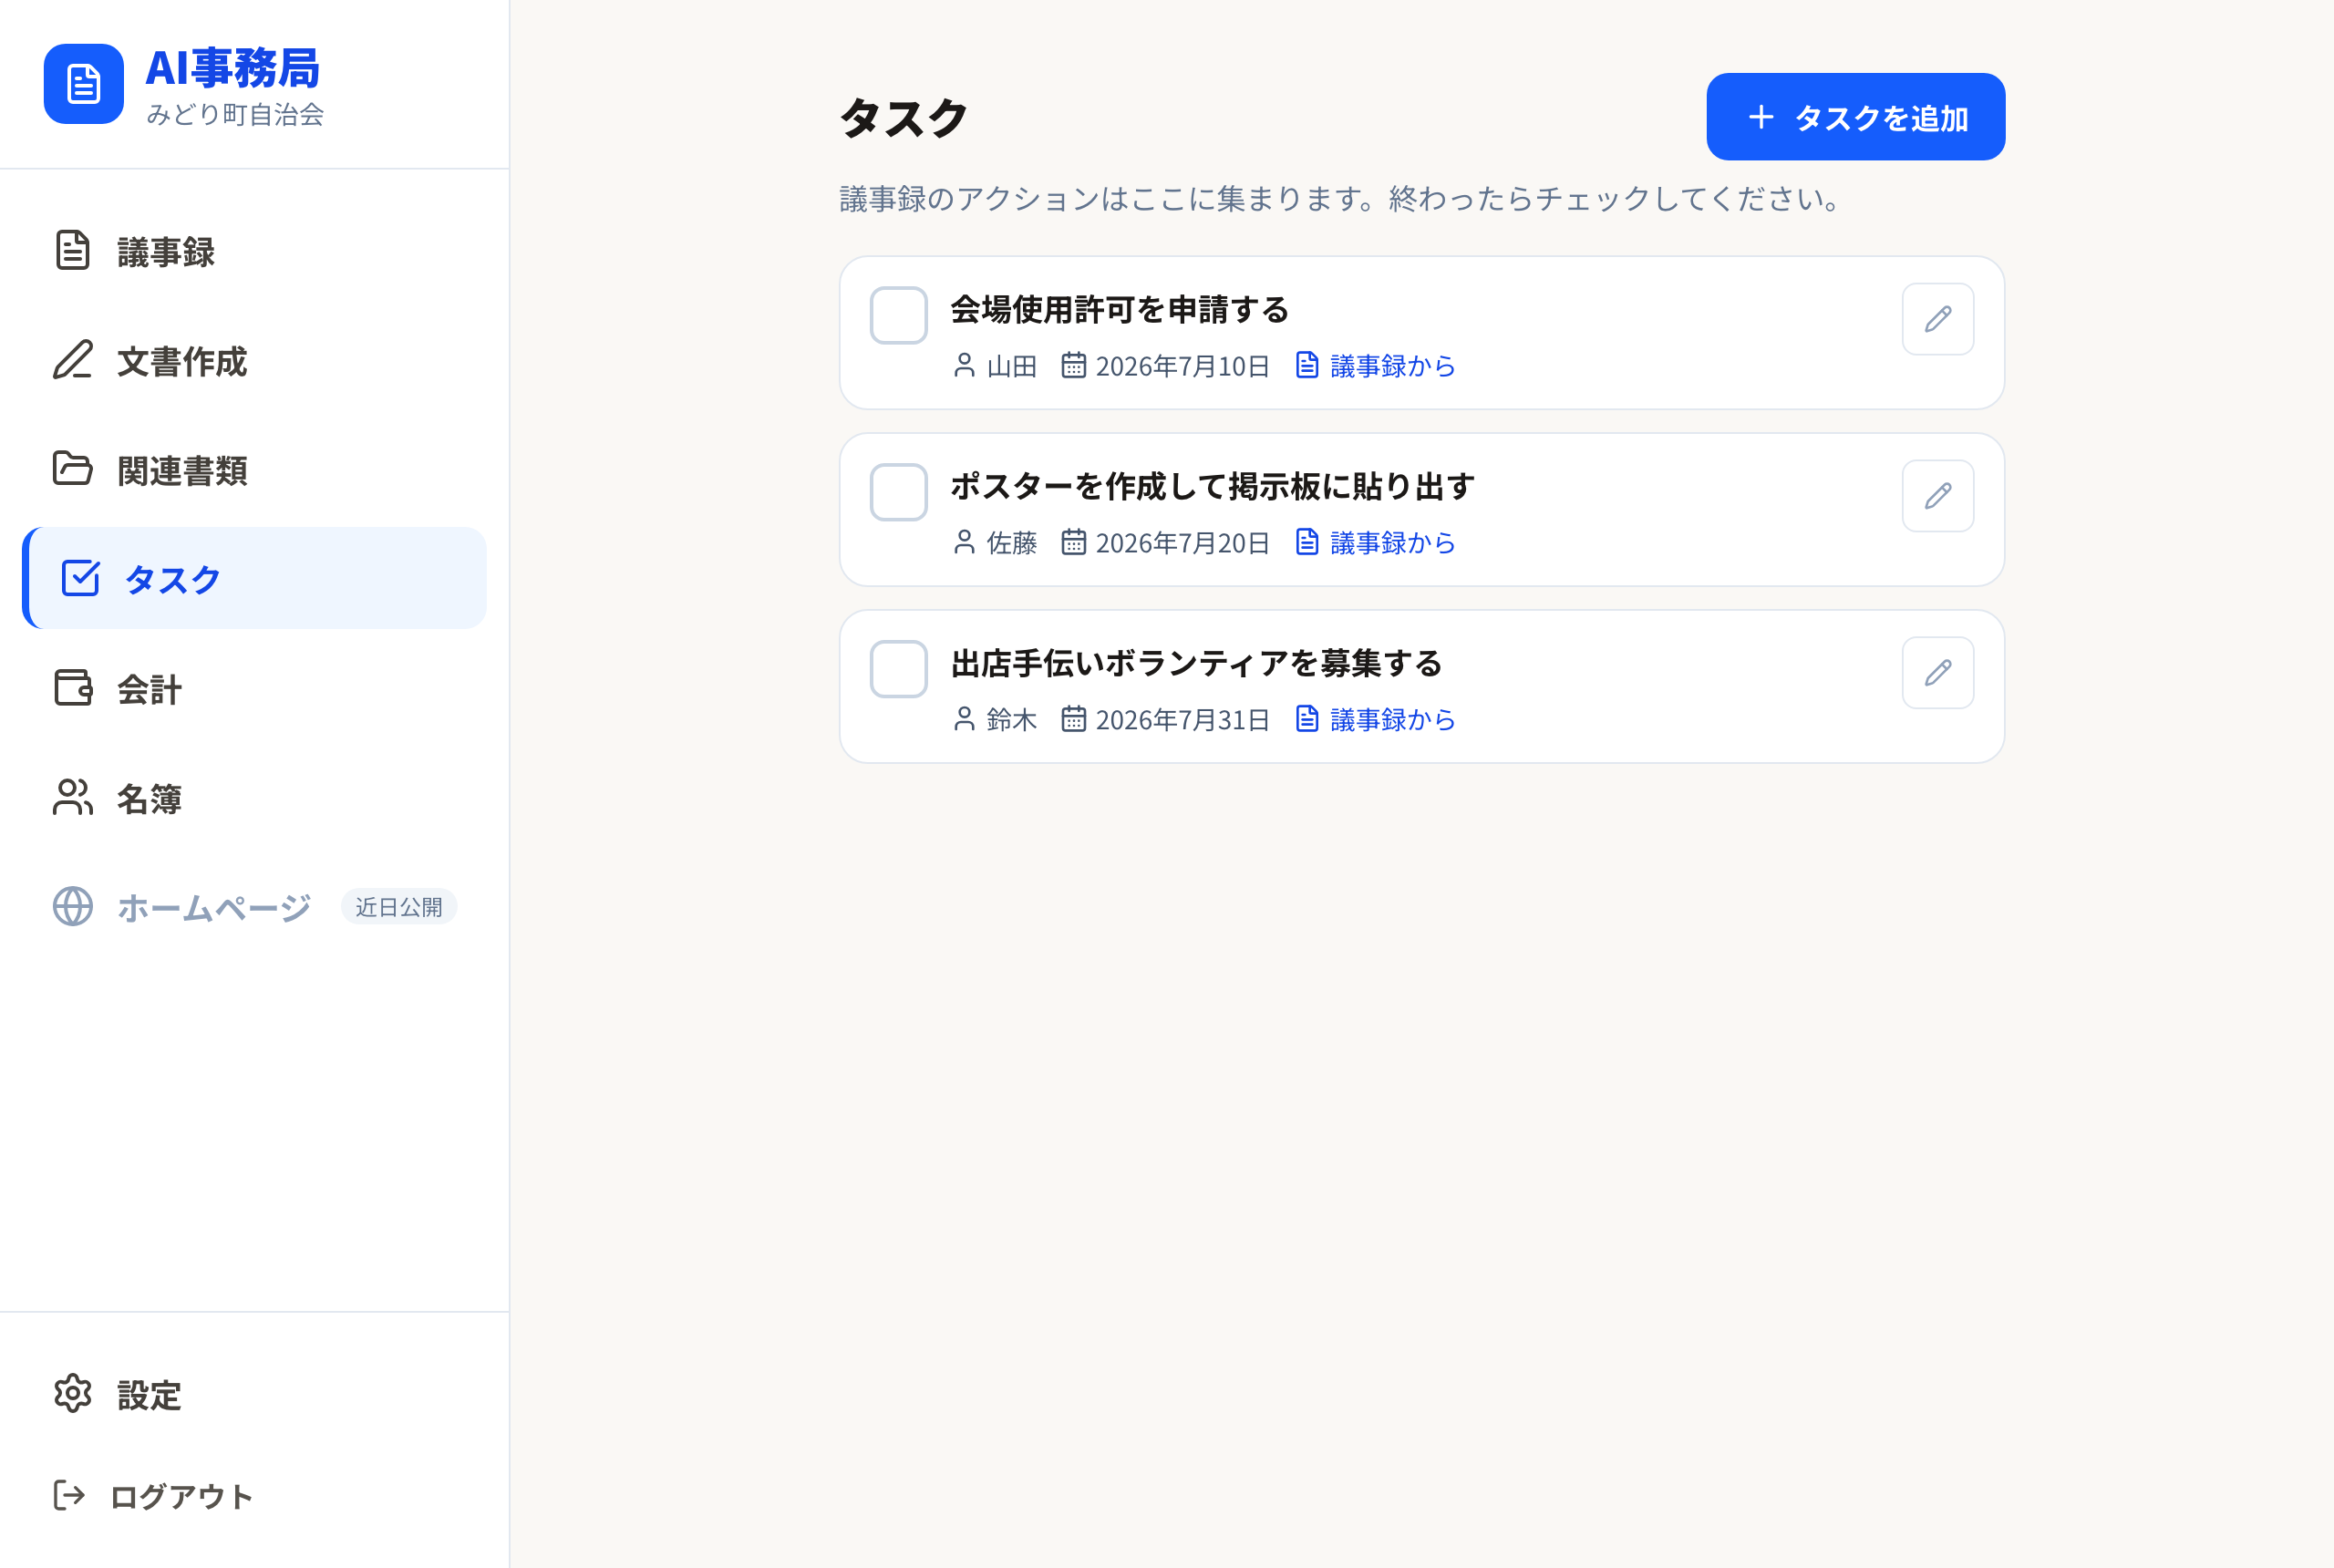This screenshot has width=2334, height=1568.
Task: Click the 文書作成 pen icon in sidebar
Action: (72, 360)
